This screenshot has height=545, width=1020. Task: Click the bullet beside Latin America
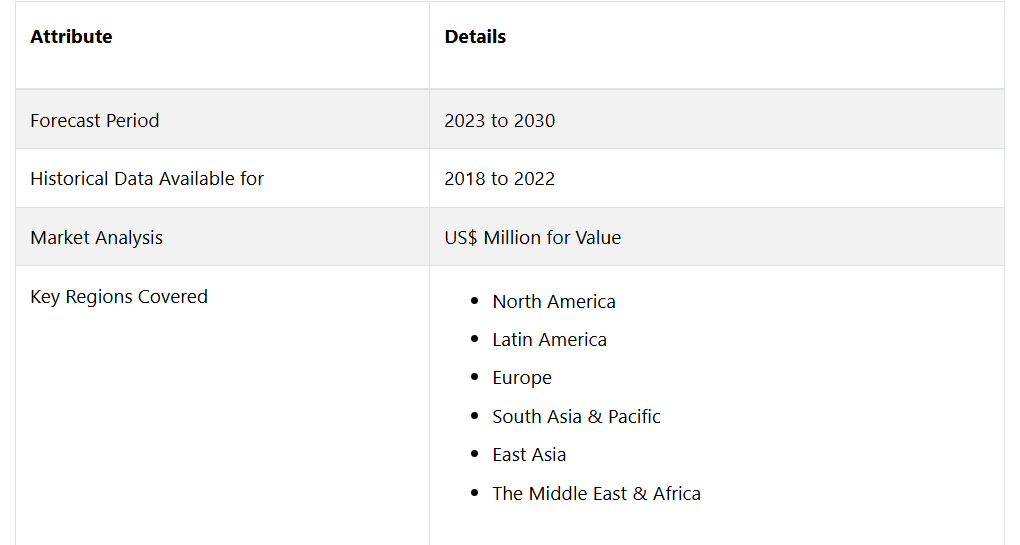(474, 339)
